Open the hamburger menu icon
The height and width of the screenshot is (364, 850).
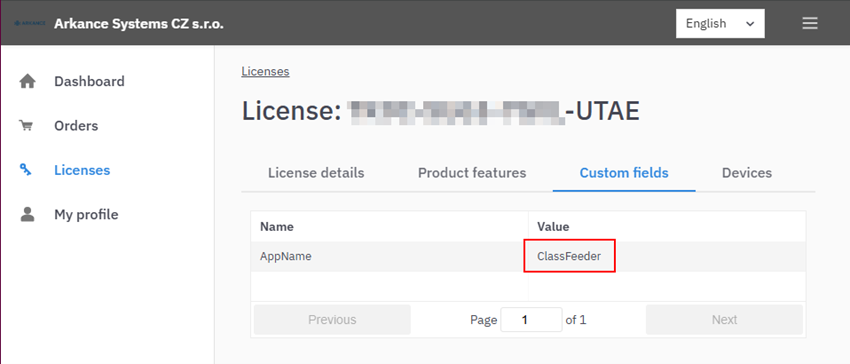tap(810, 23)
